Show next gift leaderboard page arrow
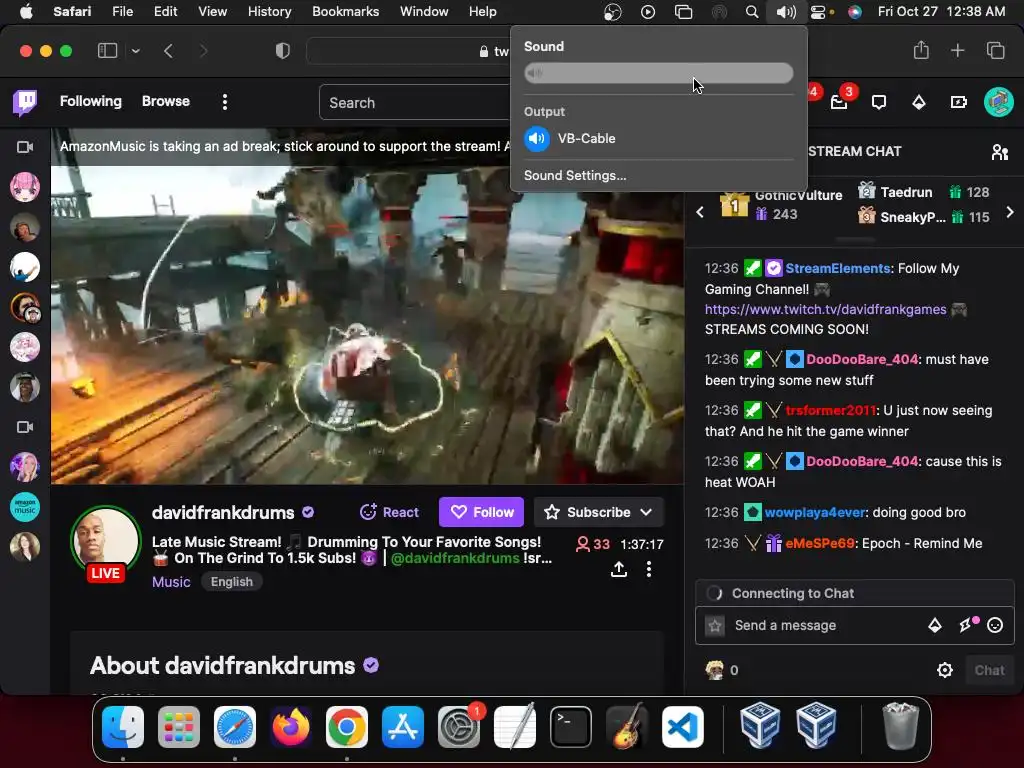This screenshot has height=768, width=1024. click(1010, 212)
